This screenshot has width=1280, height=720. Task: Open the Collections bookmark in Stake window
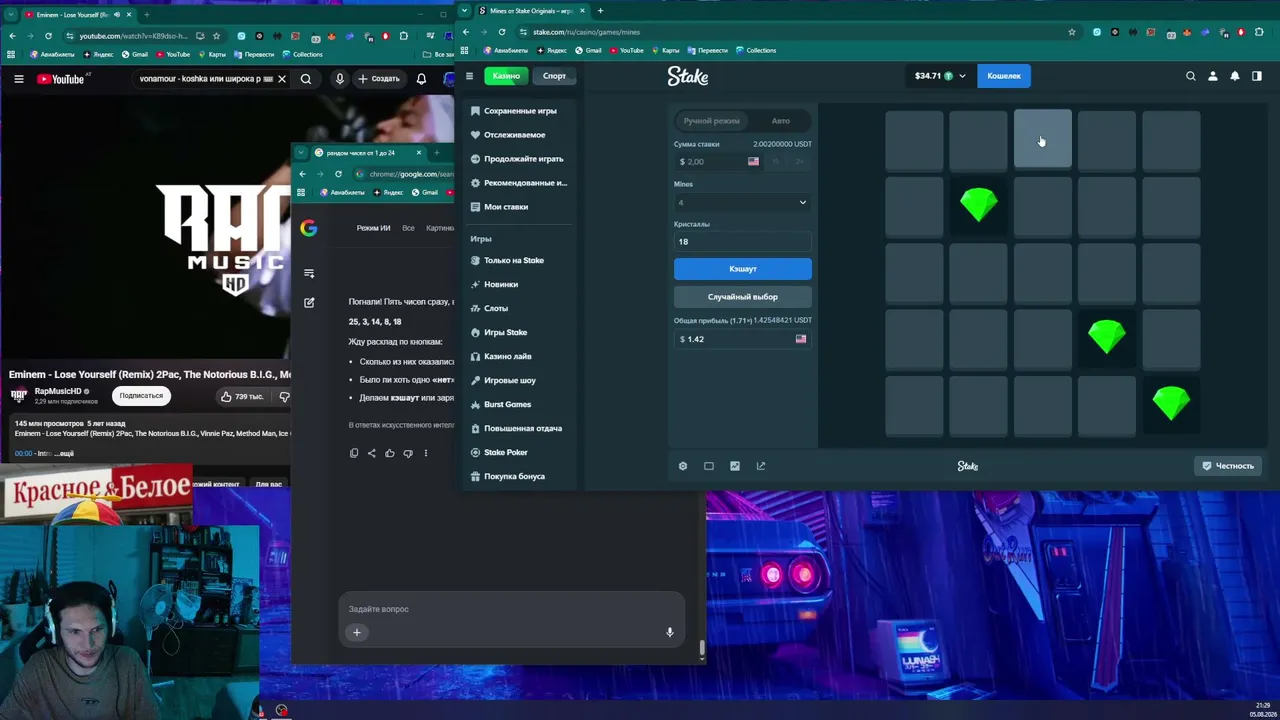pyautogui.click(x=756, y=50)
